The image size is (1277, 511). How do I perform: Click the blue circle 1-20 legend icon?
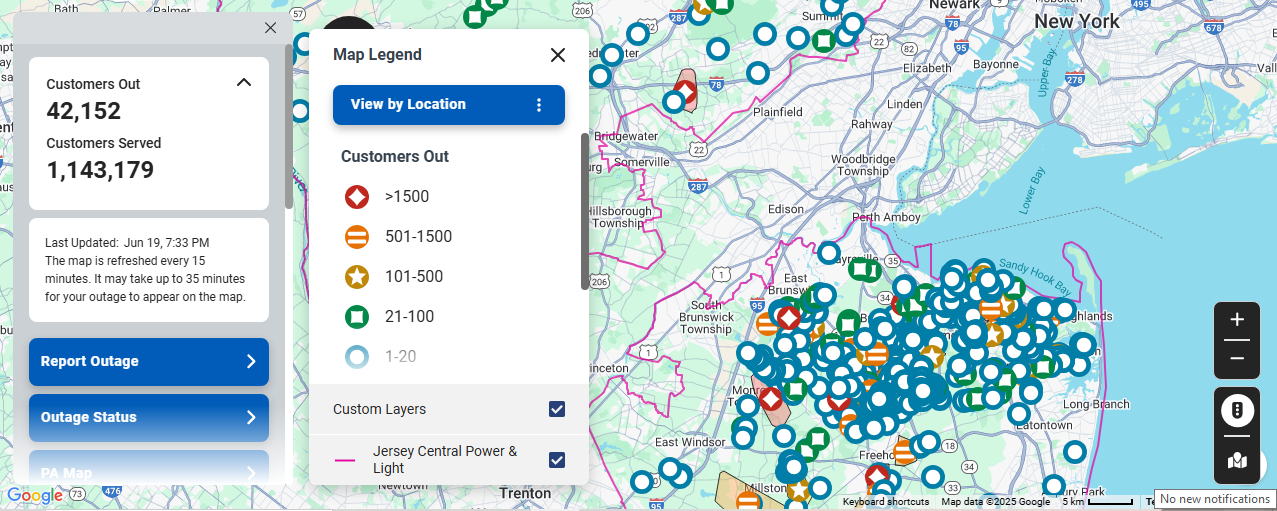click(357, 357)
